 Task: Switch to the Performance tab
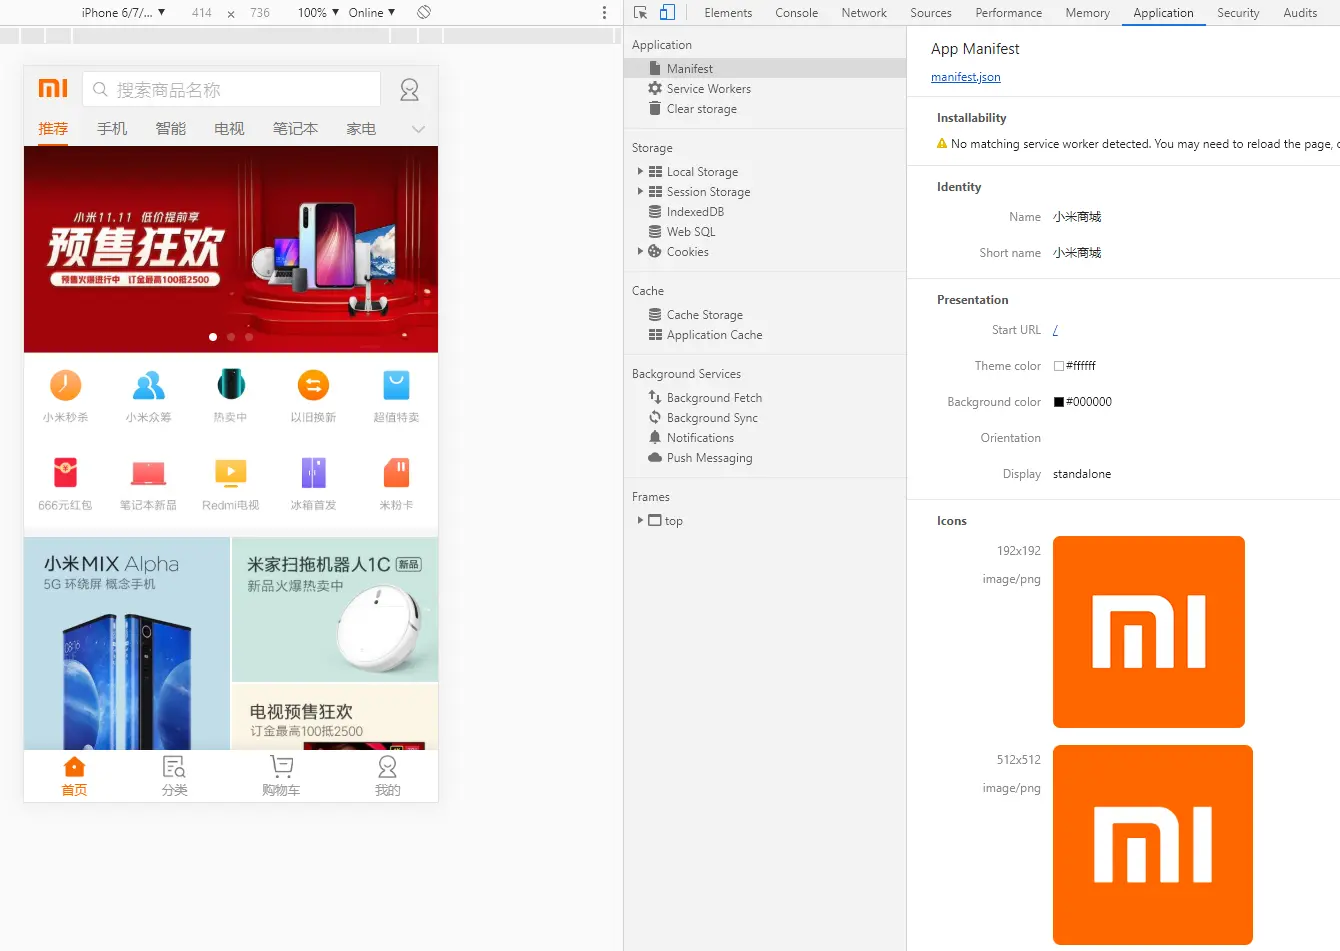1009,13
